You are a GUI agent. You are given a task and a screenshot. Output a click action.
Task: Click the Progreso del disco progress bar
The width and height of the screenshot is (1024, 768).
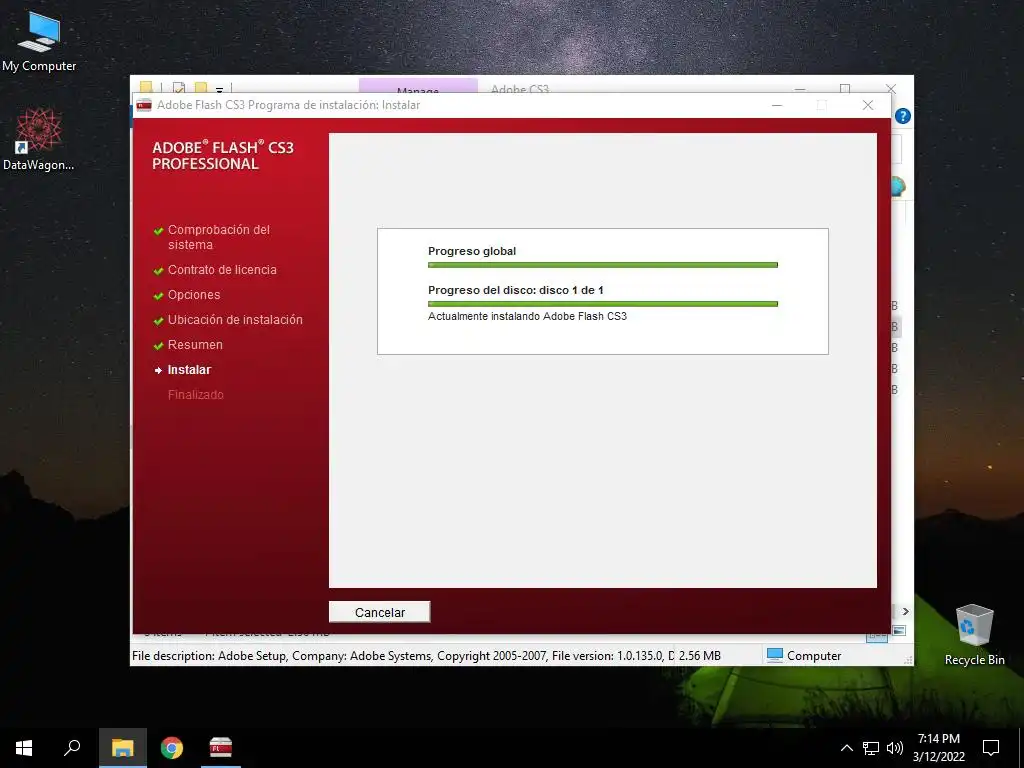click(603, 304)
